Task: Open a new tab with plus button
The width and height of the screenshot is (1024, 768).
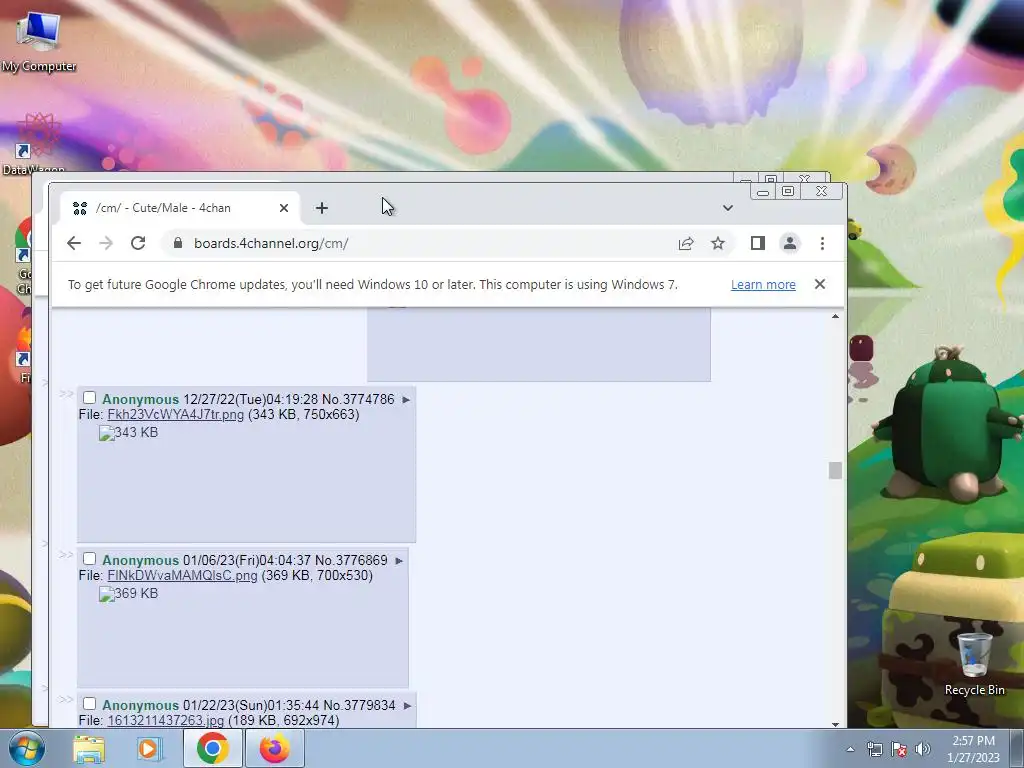Action: [x=321, y=208]
